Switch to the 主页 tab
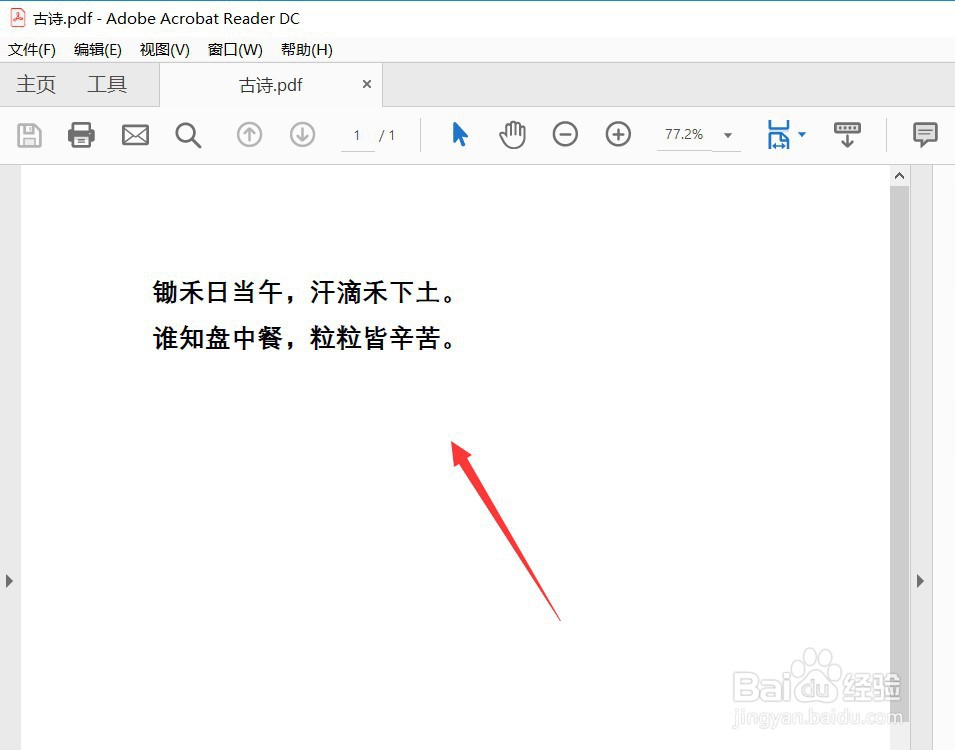Image resolution: width=955 pixels, height=750 pixels. coord(36,84)
